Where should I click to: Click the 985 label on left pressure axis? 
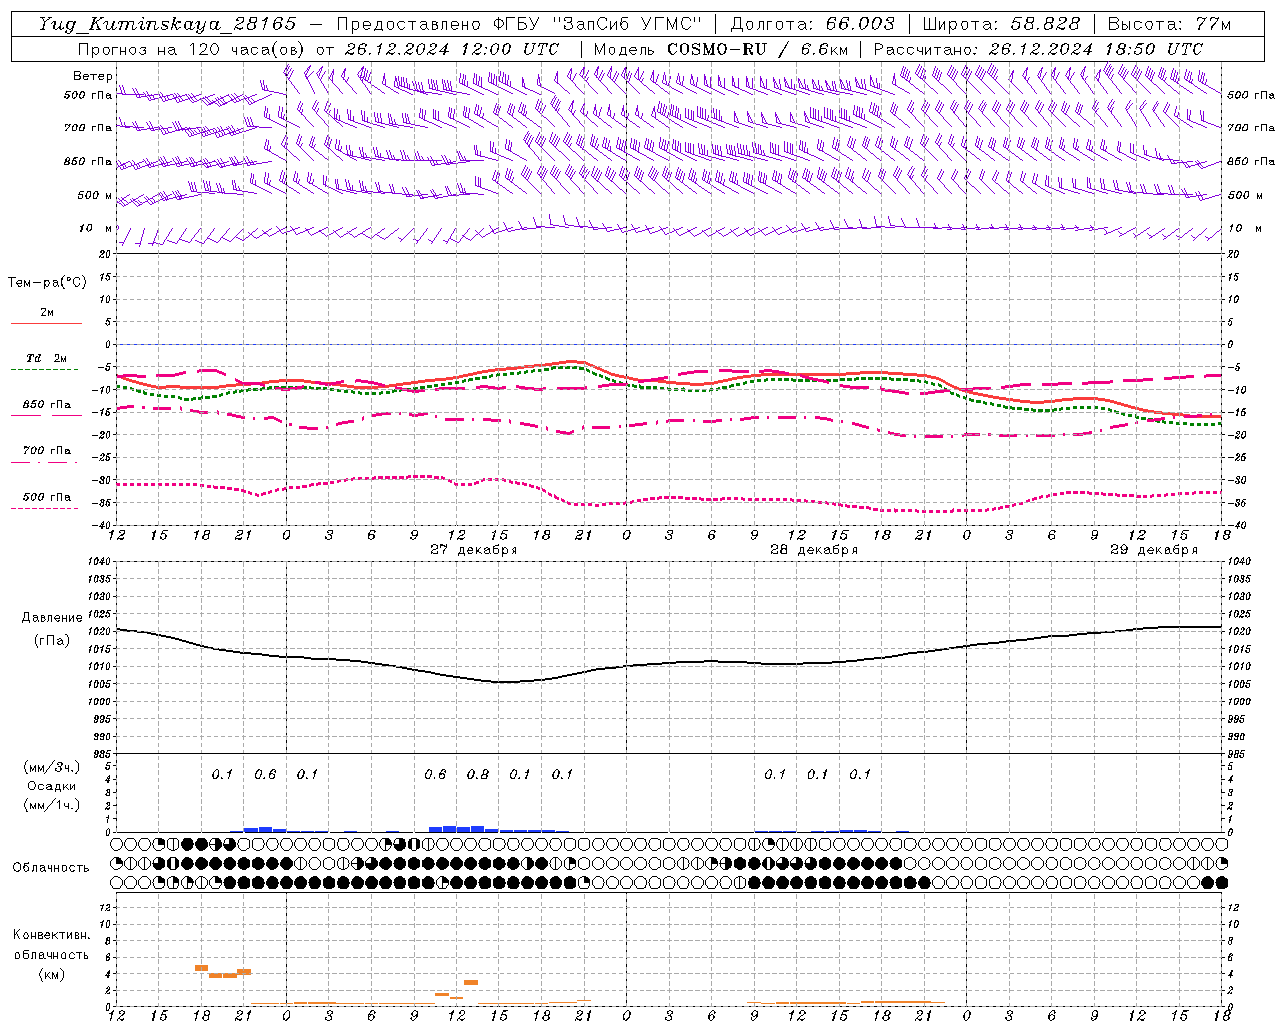tap(101, 754)
